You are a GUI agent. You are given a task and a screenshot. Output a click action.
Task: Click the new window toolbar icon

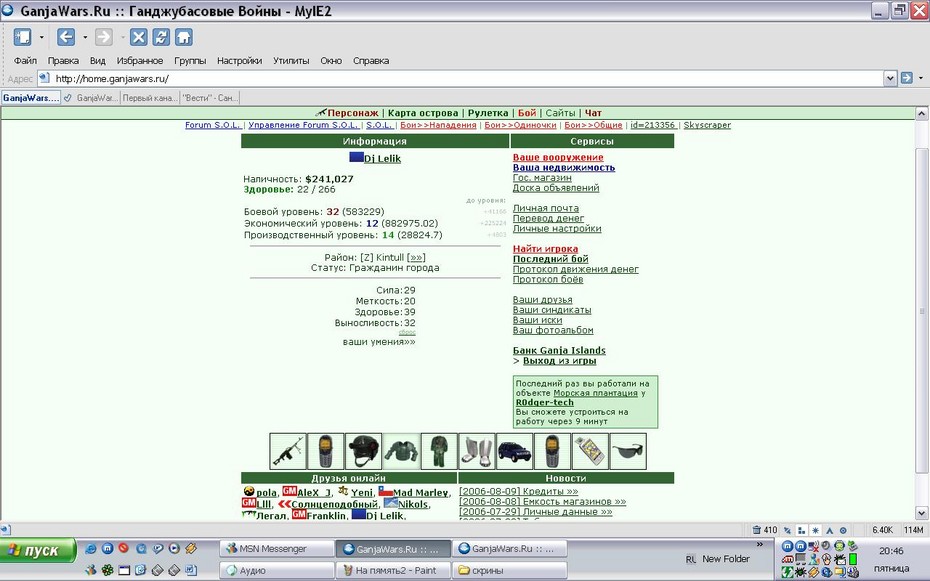tap(23, 37)
